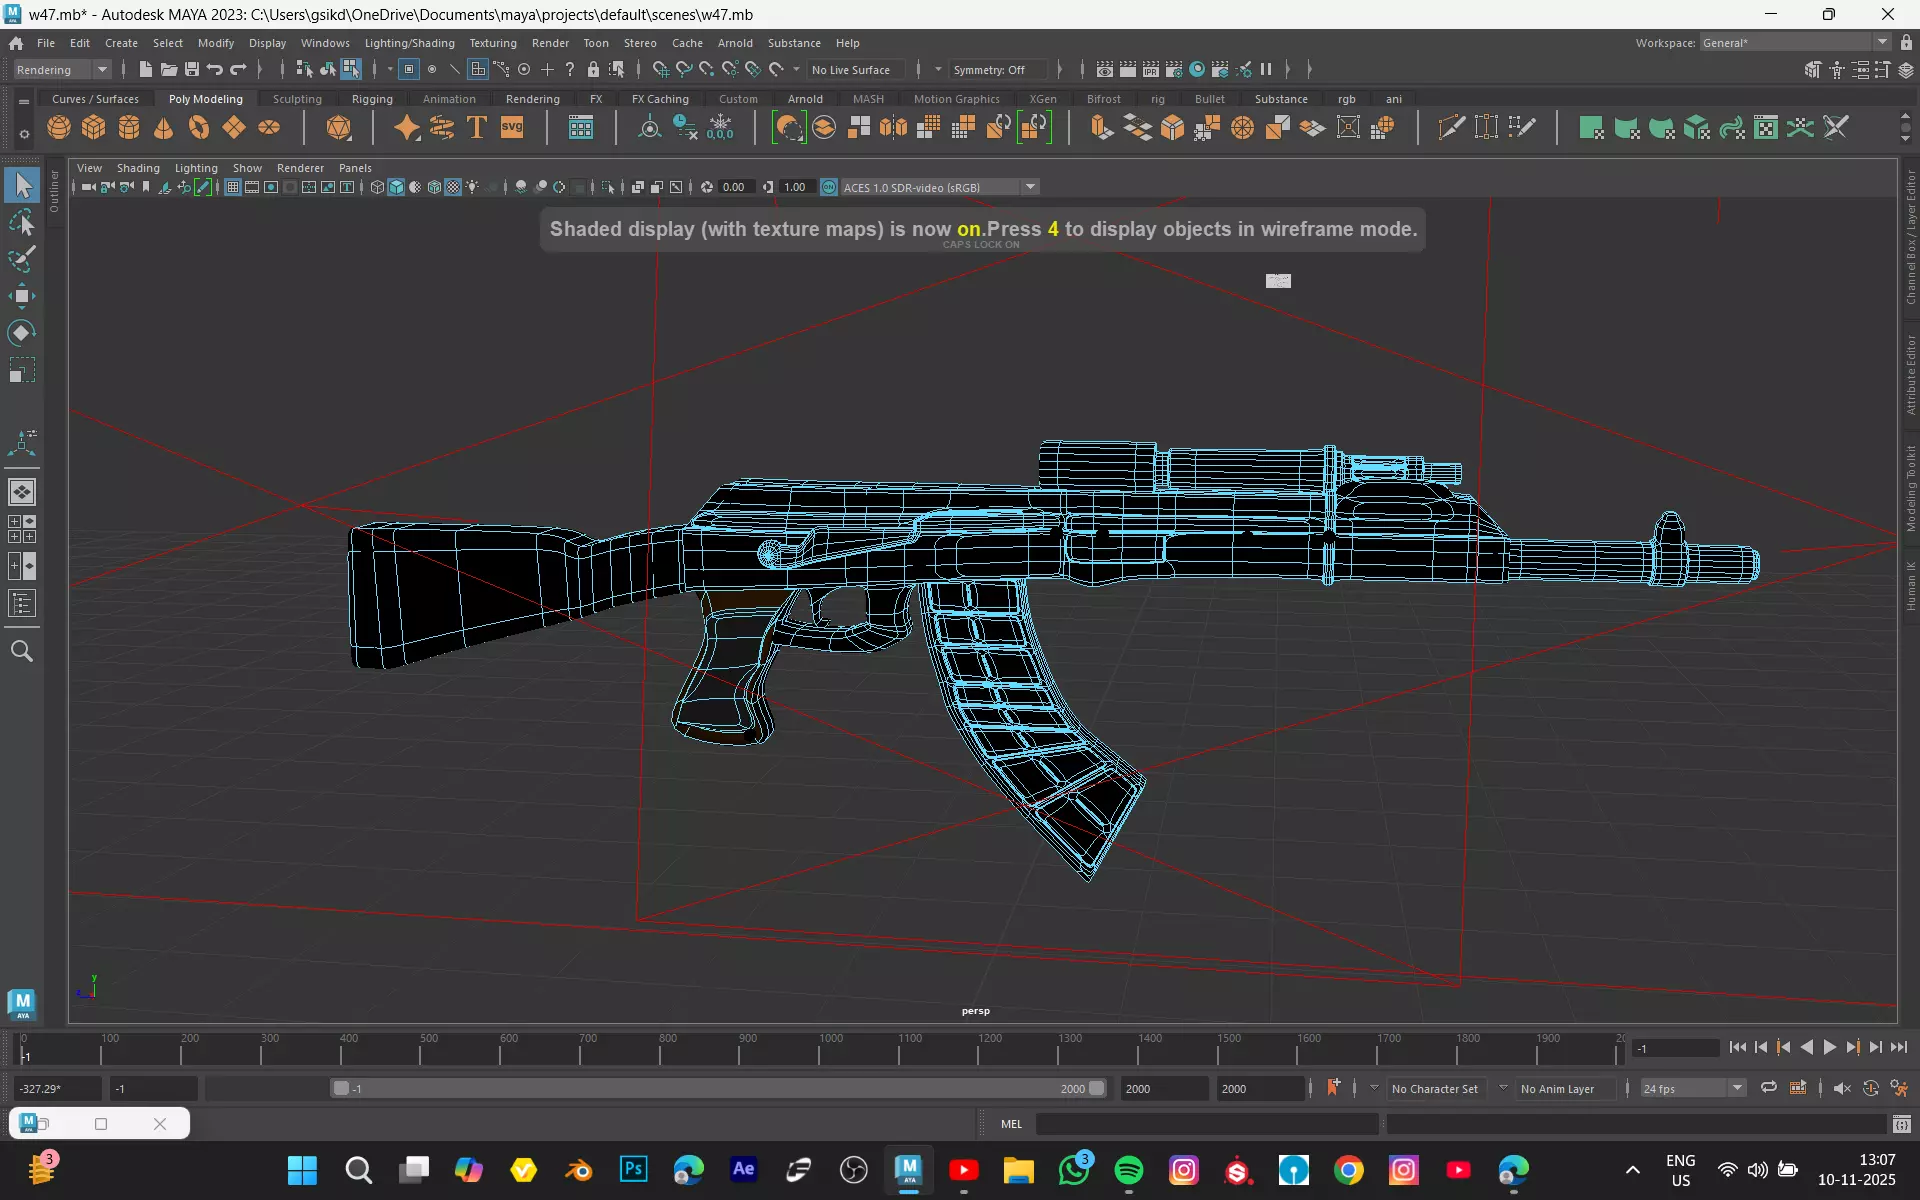The image size is (1920, 1200).
Task: Click the Planar UV mapping green icon
Action: (1591, 128)
